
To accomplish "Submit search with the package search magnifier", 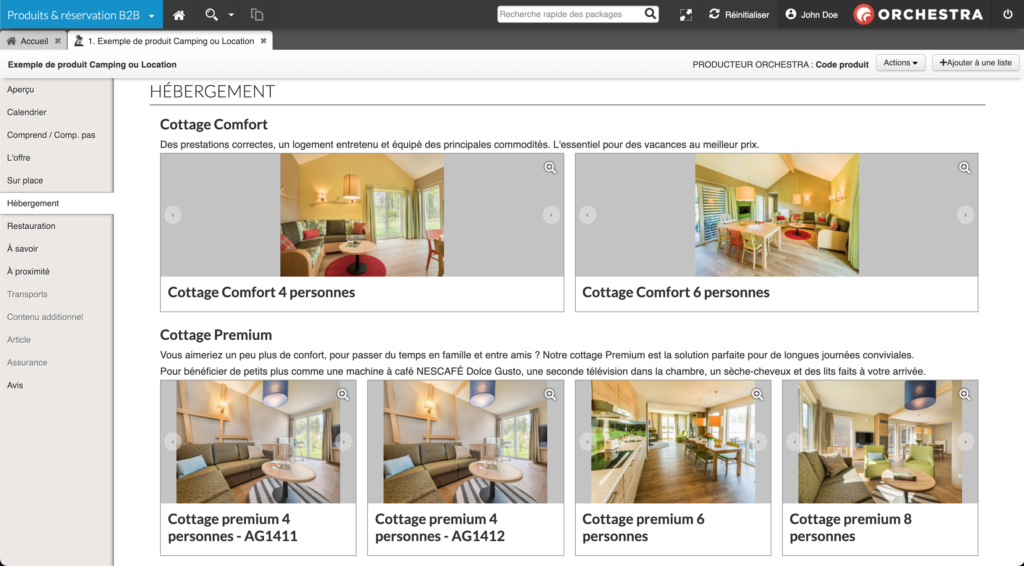I will coord(650,14).
